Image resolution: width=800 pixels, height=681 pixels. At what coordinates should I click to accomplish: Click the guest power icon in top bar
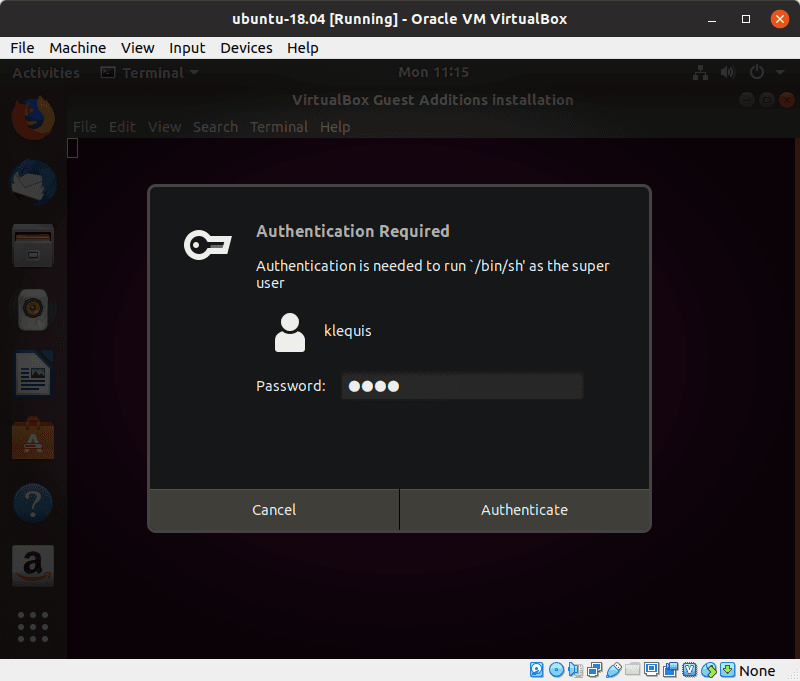[757, 72]
